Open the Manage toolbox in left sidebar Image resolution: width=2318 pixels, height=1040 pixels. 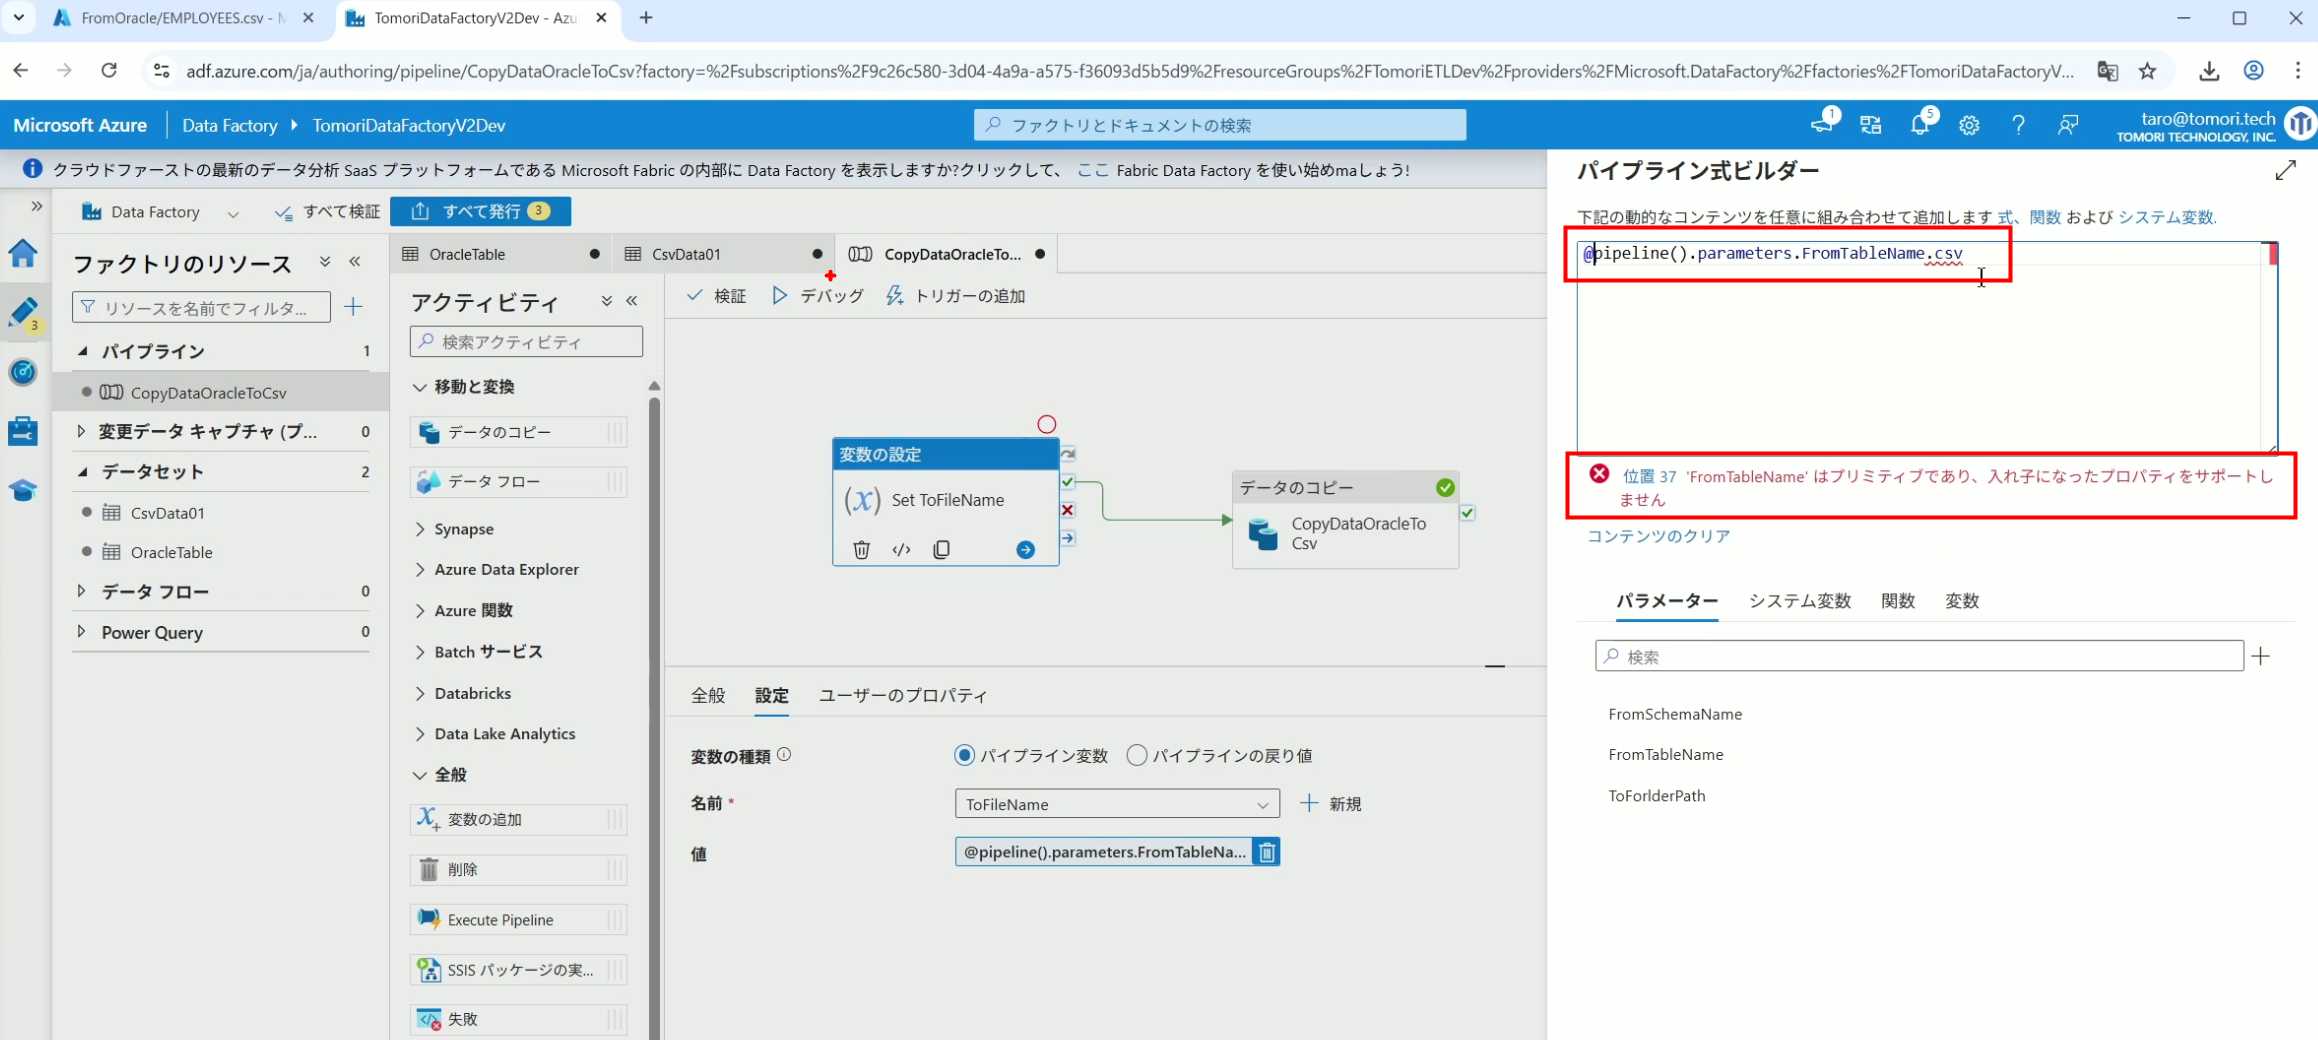[23, 431]
